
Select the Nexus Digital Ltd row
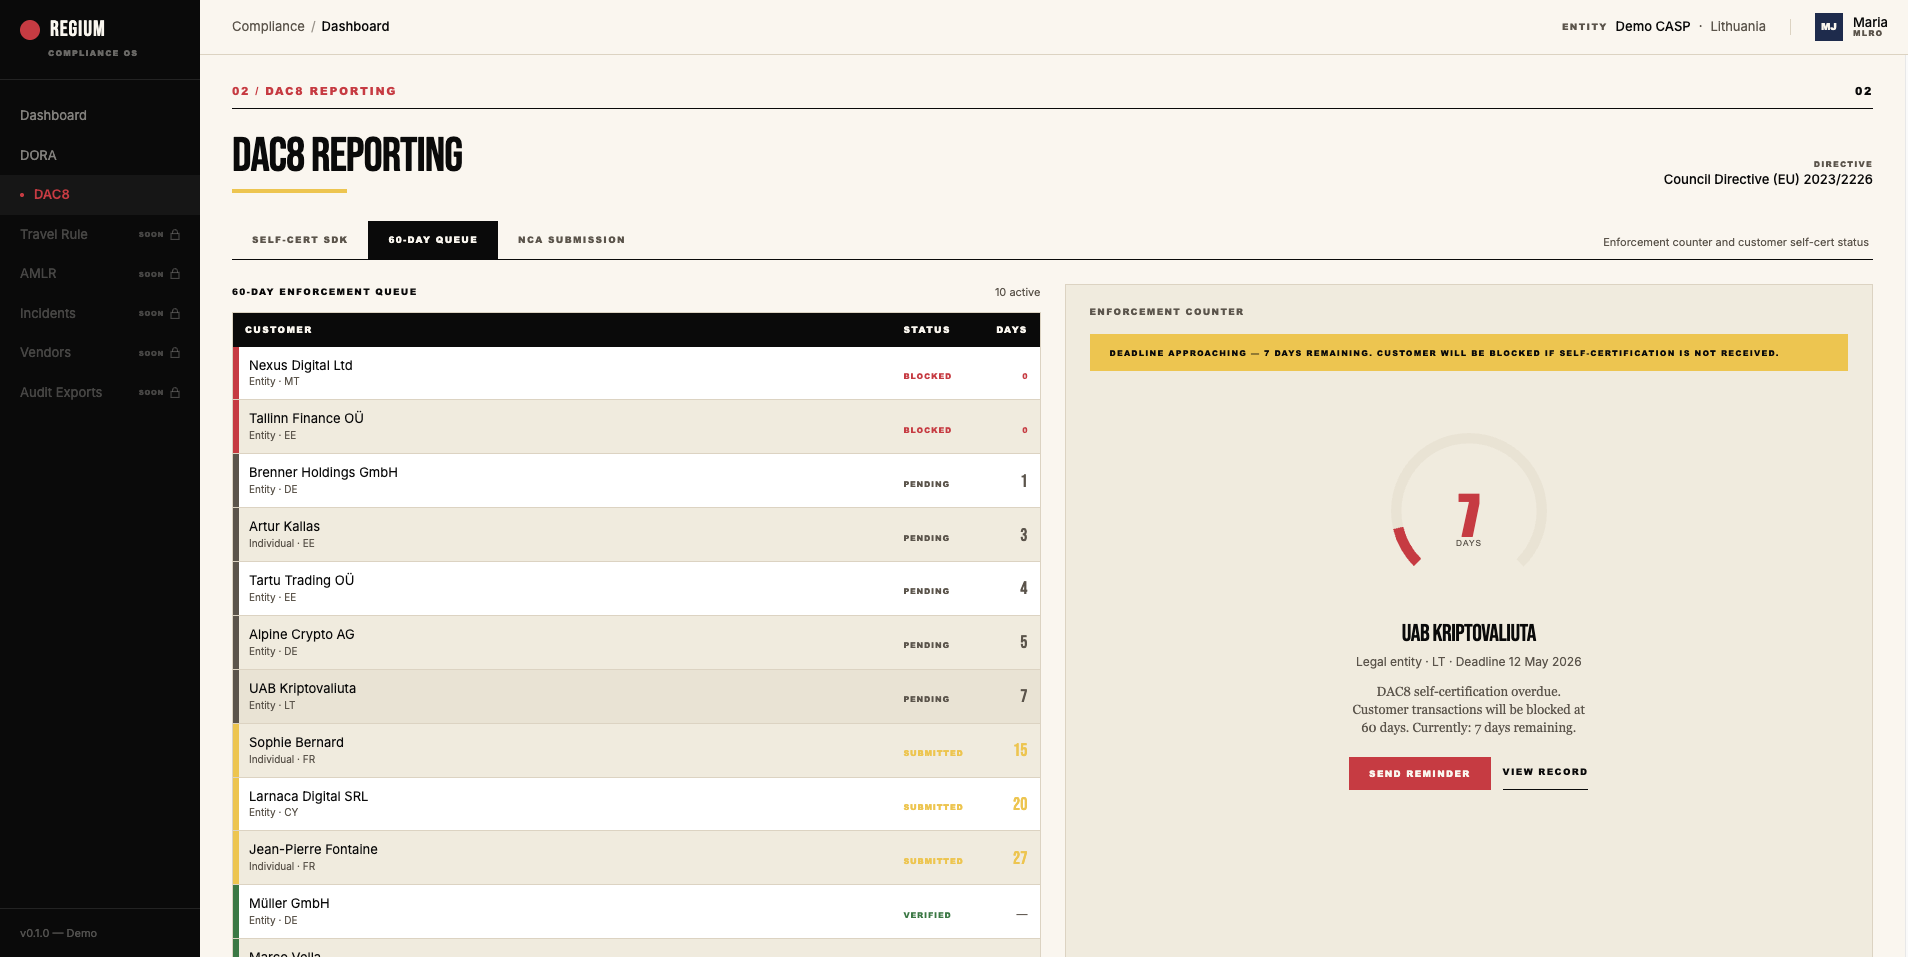[636, 373]
